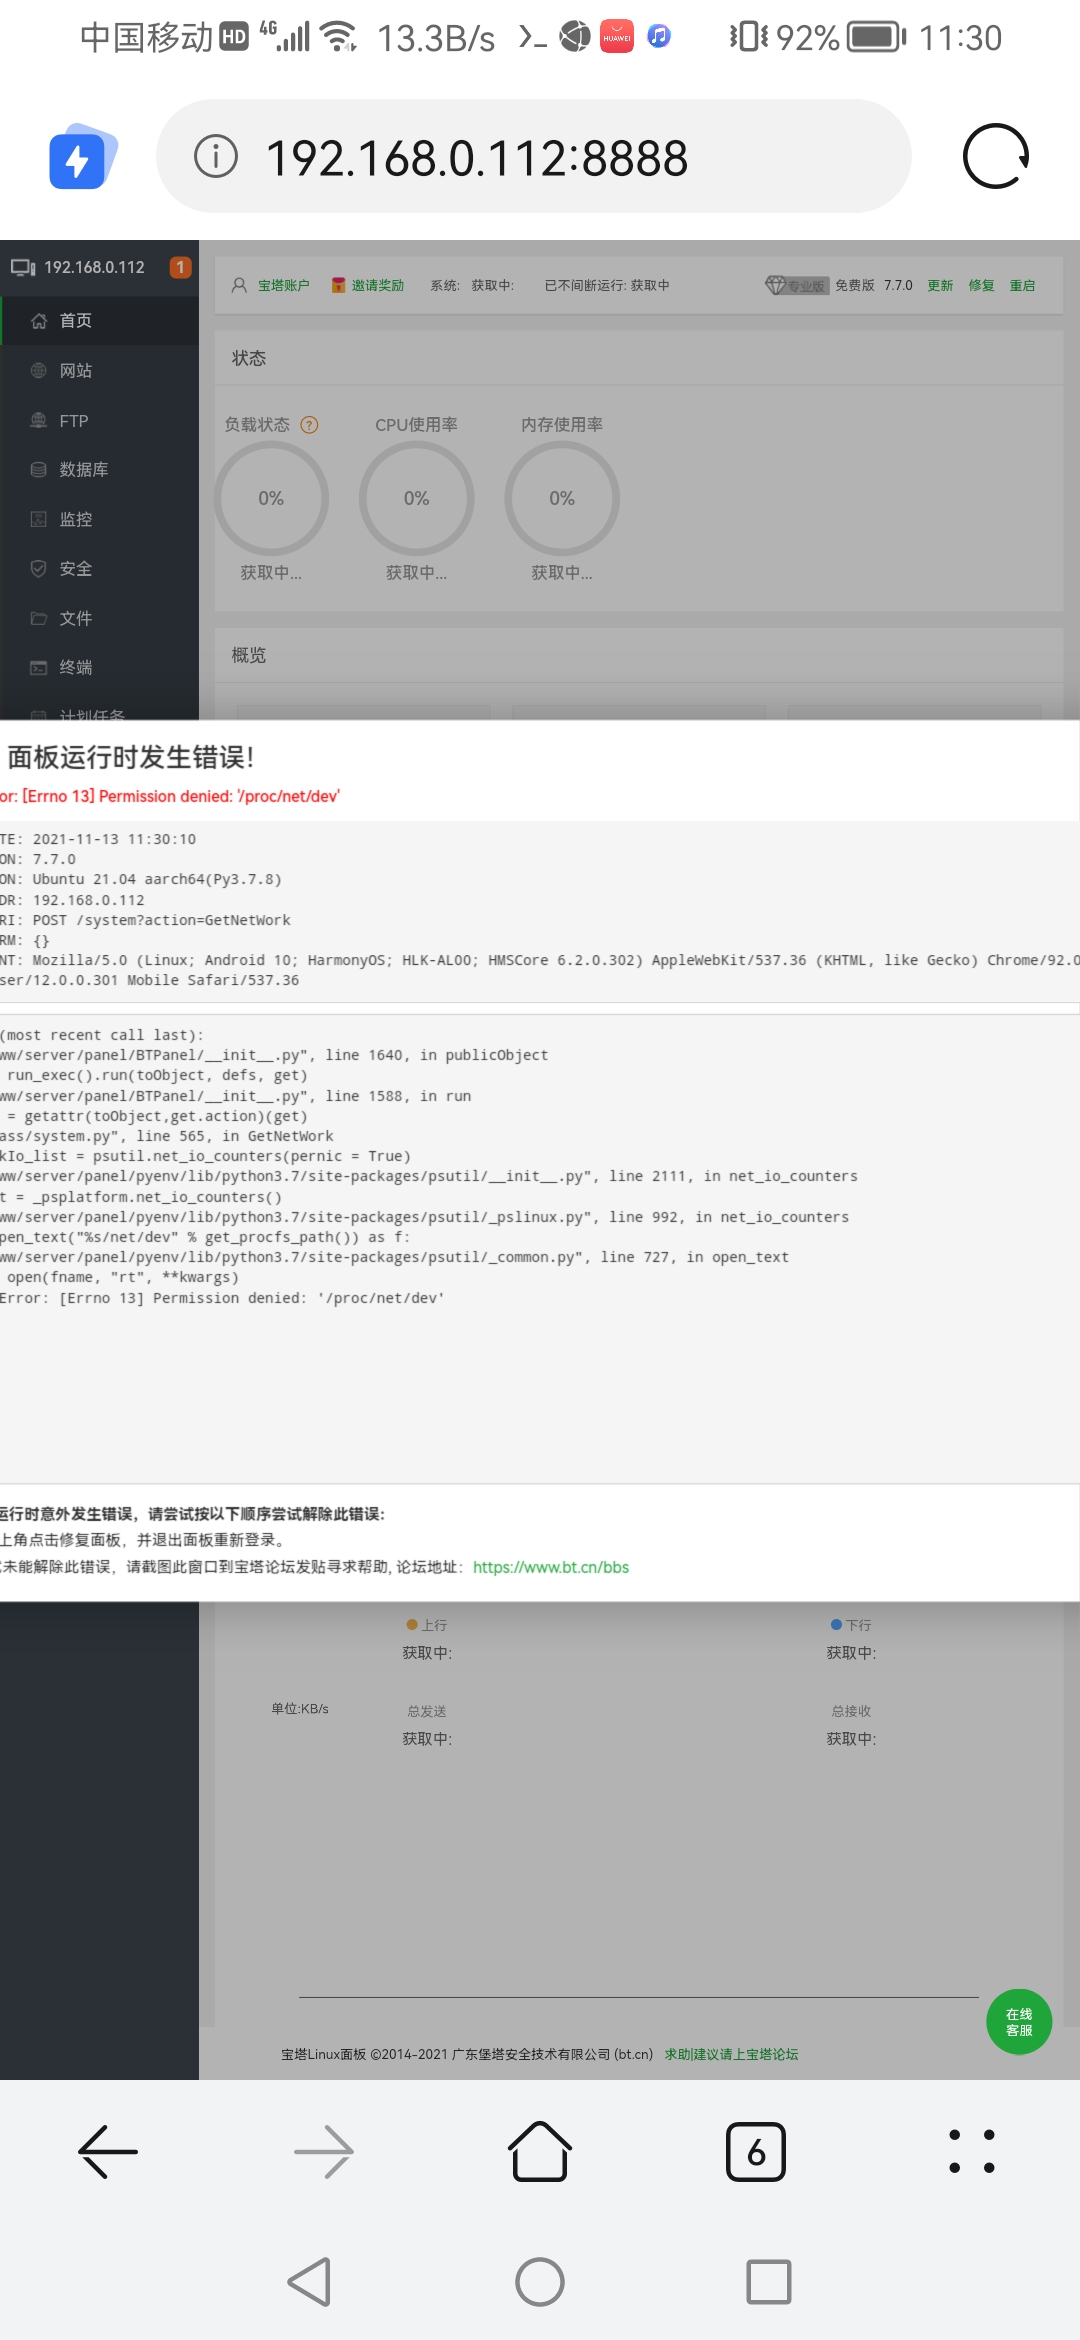Open the 邀请奖励 link
The height and width of the screenshot is (2340, 1080).
(377, 286)
